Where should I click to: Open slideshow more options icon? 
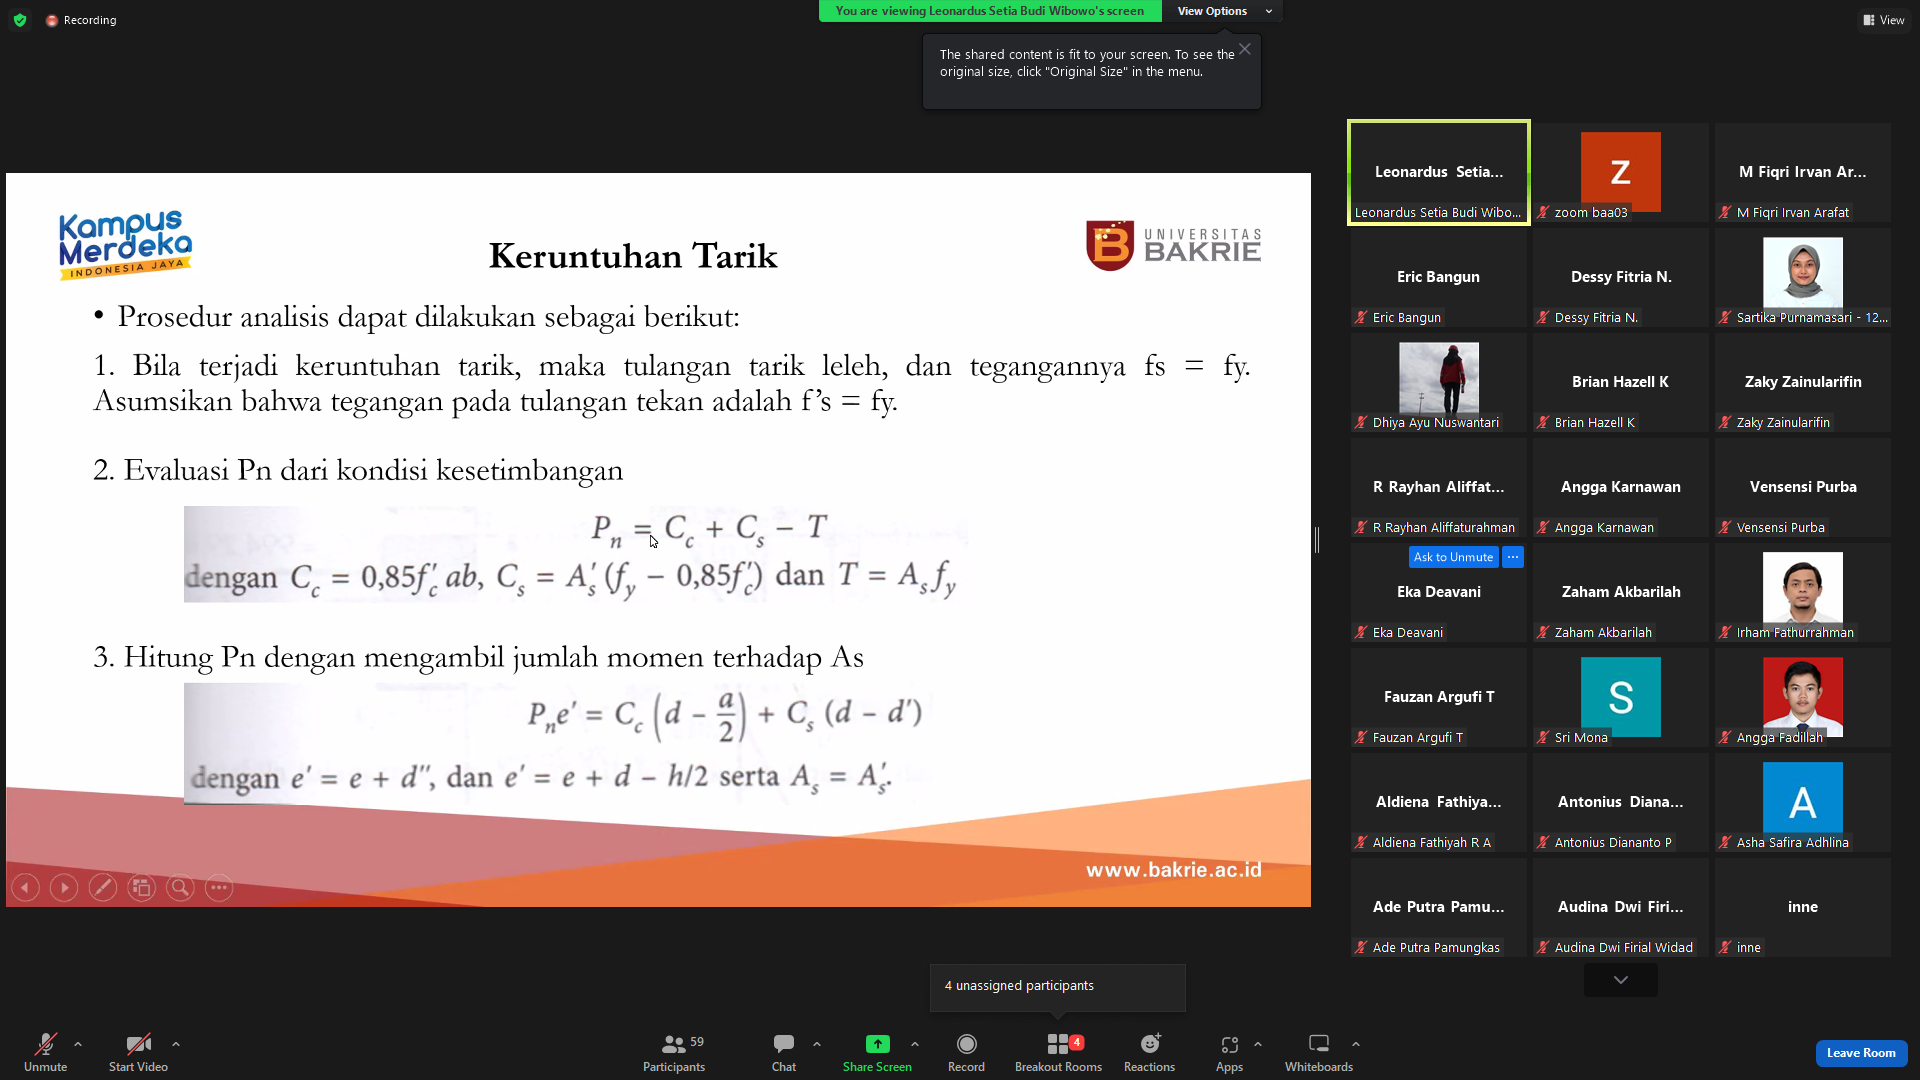pos(219,887)
